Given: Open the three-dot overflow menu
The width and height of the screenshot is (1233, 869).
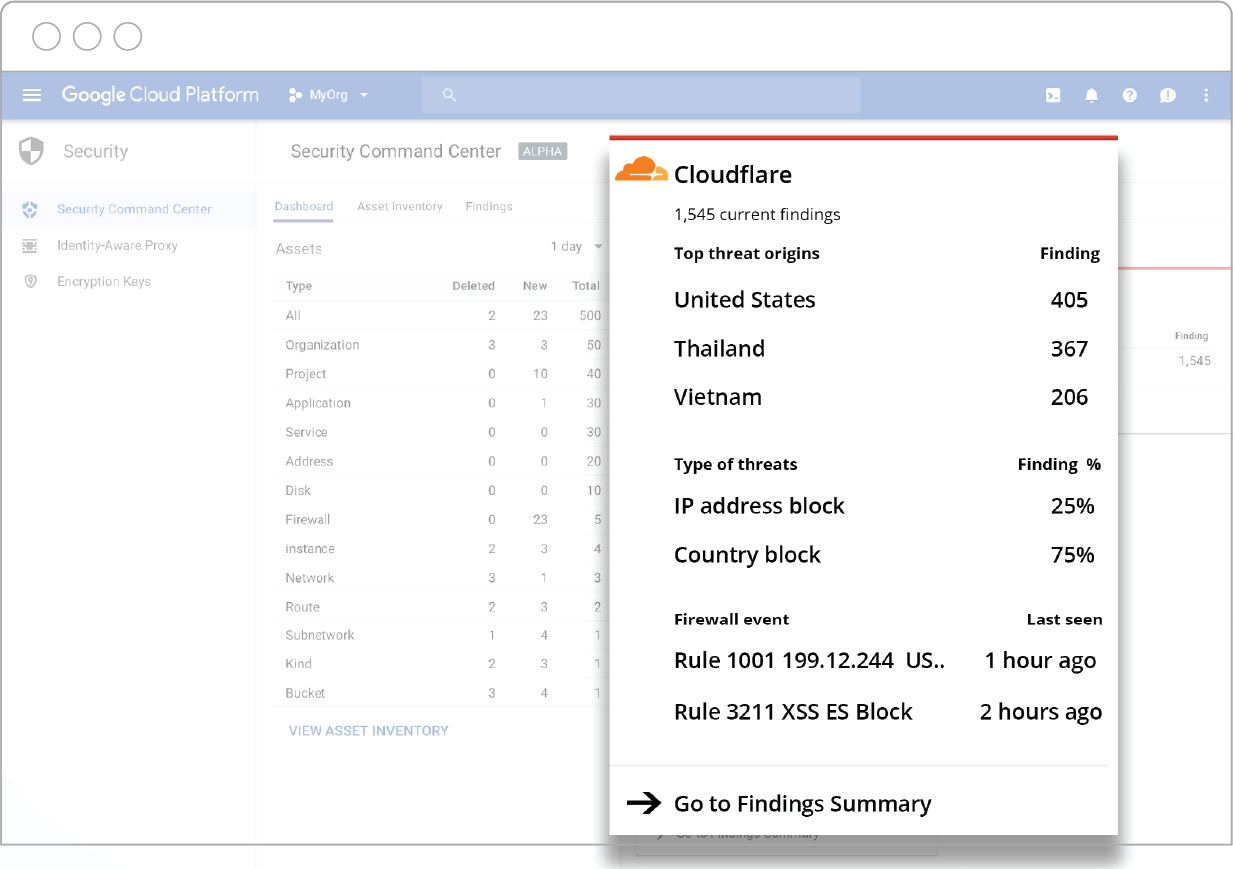Looking at the screenshot, I should coord(1206,95).
